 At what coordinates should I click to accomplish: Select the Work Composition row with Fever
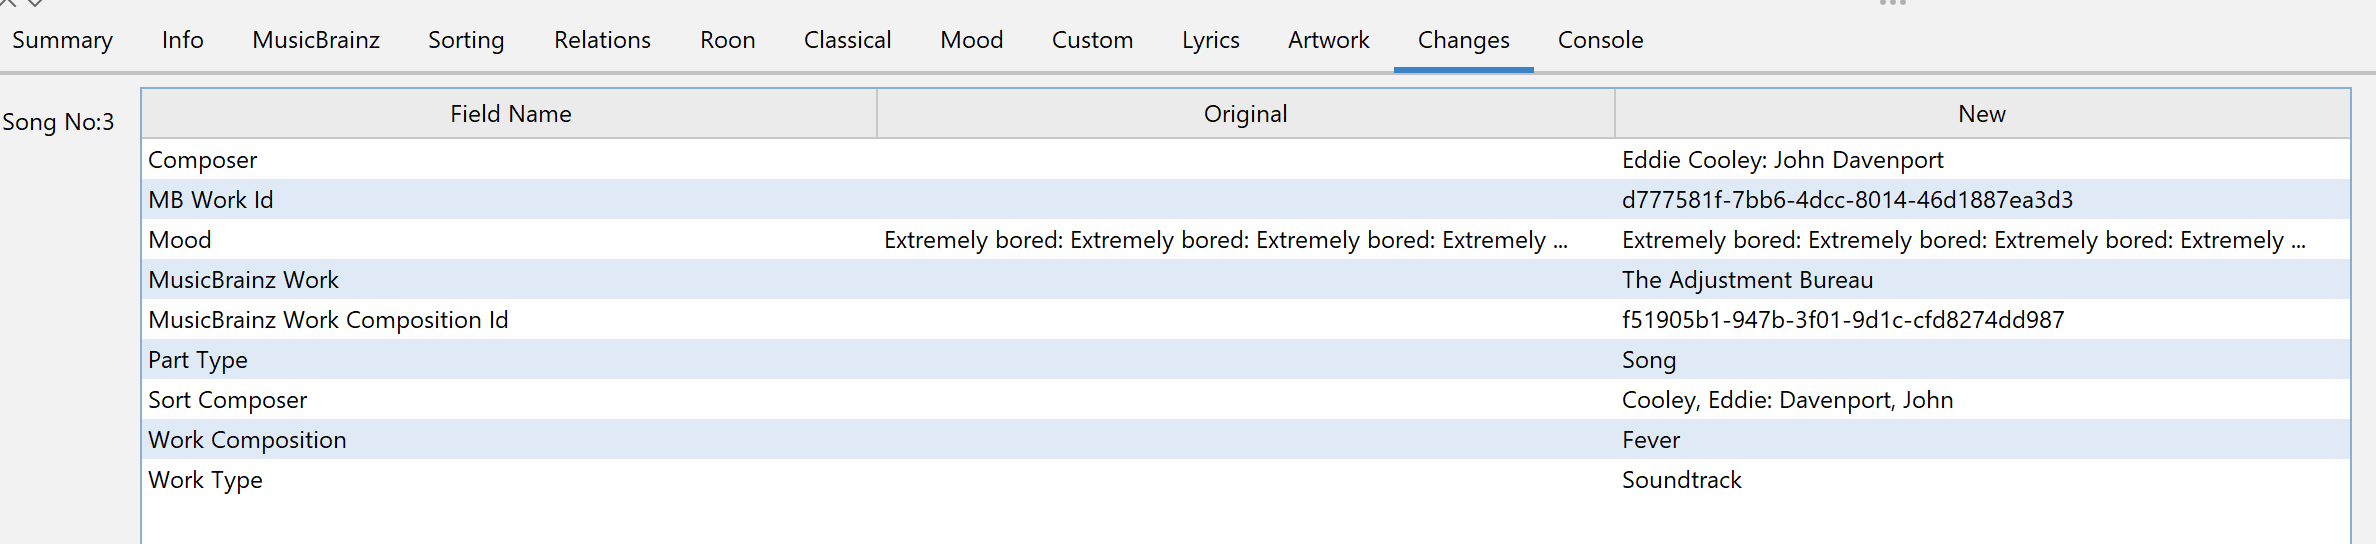pos(1246,440)
